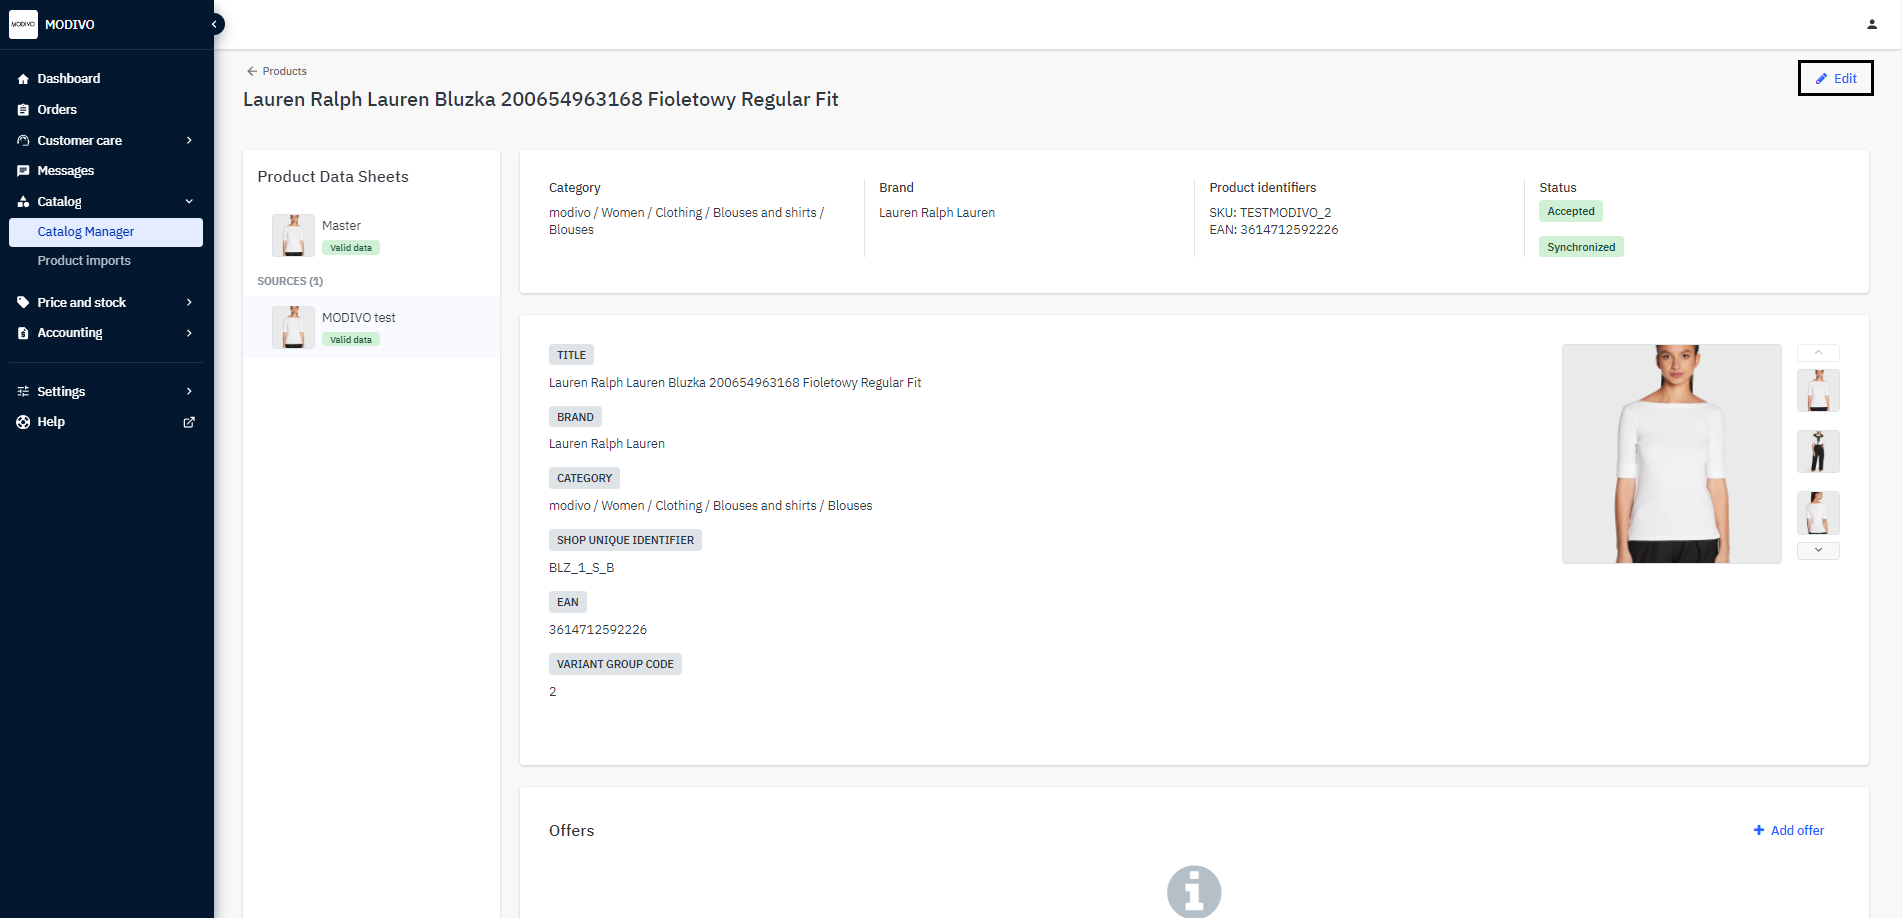1902x918 pixels.
Task: Expand the Settings submenu chevron
Action: (x=189, y=391)
